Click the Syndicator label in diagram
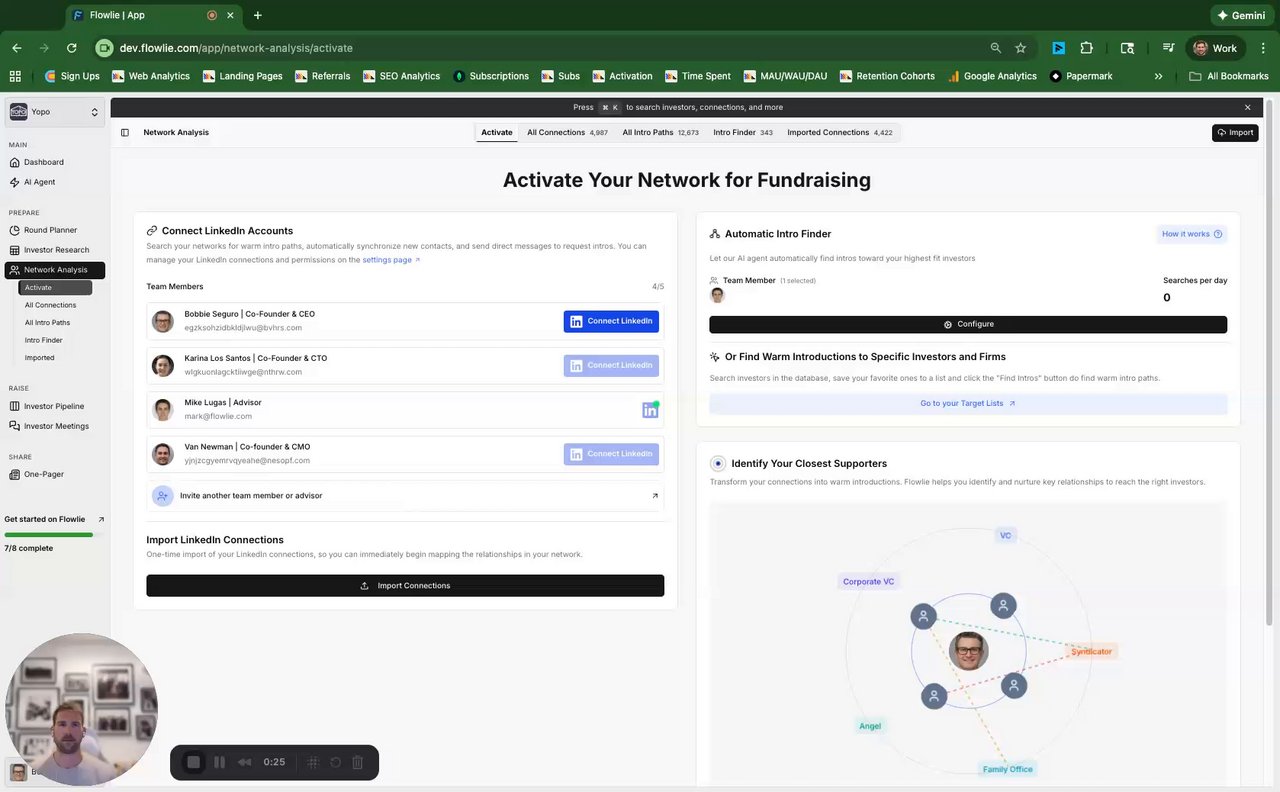The height and width of the screenshot is (792, 1280). [1091, 652]
